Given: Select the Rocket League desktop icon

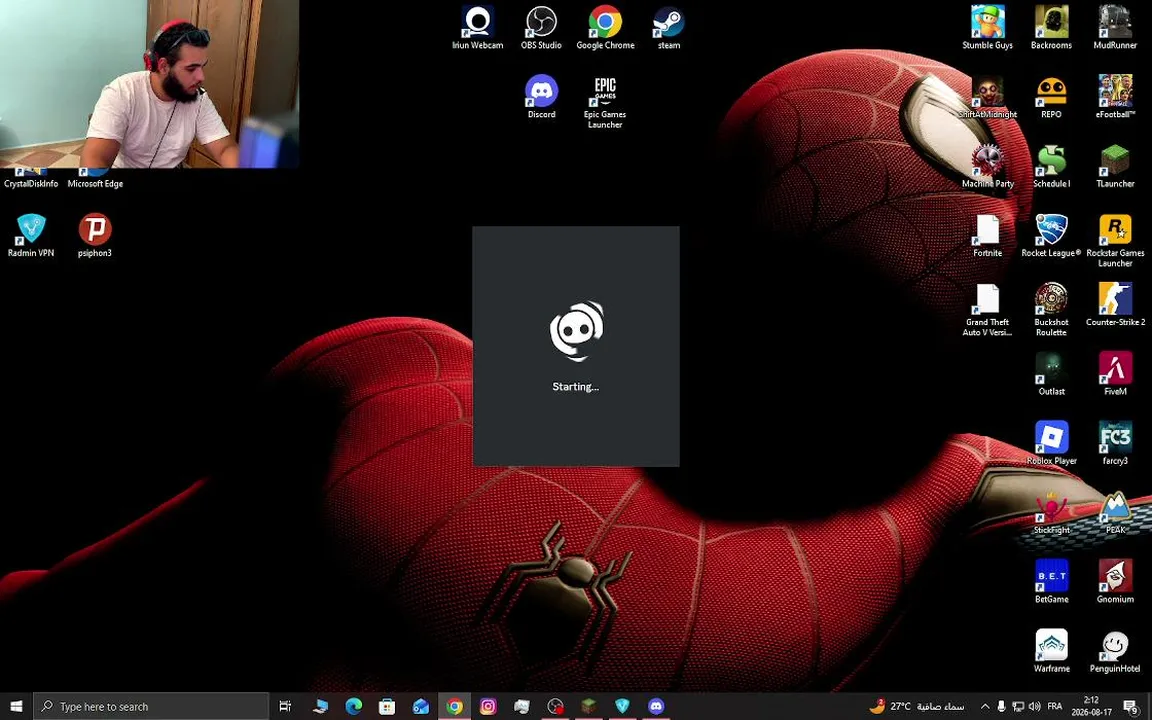Looking at the screenshot, I should pos(1051,235).
